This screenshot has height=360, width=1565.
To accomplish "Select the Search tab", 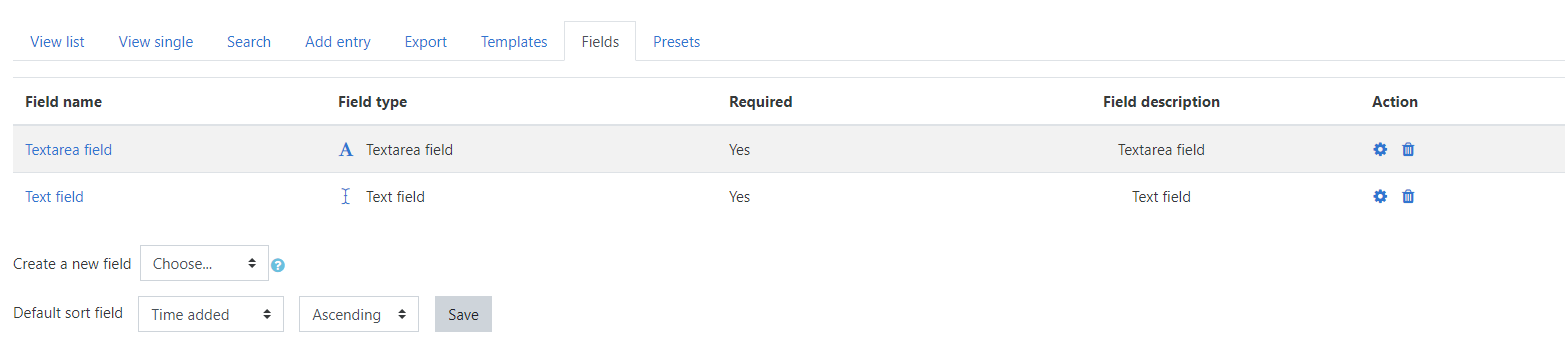I will (x=249, y=42).
